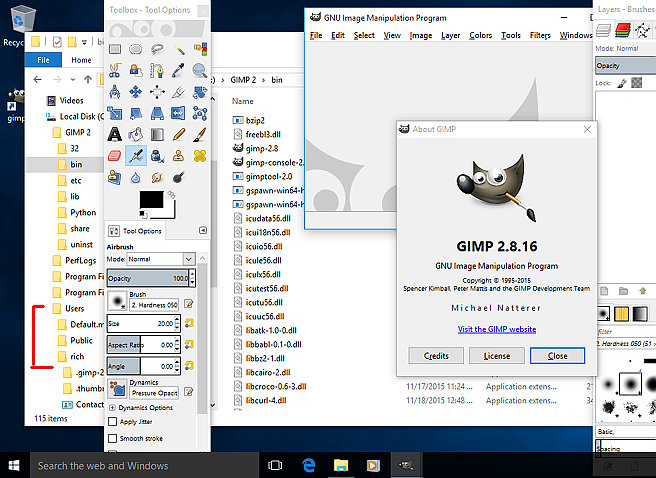
Task: Switch to Home tab in File Explorer
Action: [81, 60]
